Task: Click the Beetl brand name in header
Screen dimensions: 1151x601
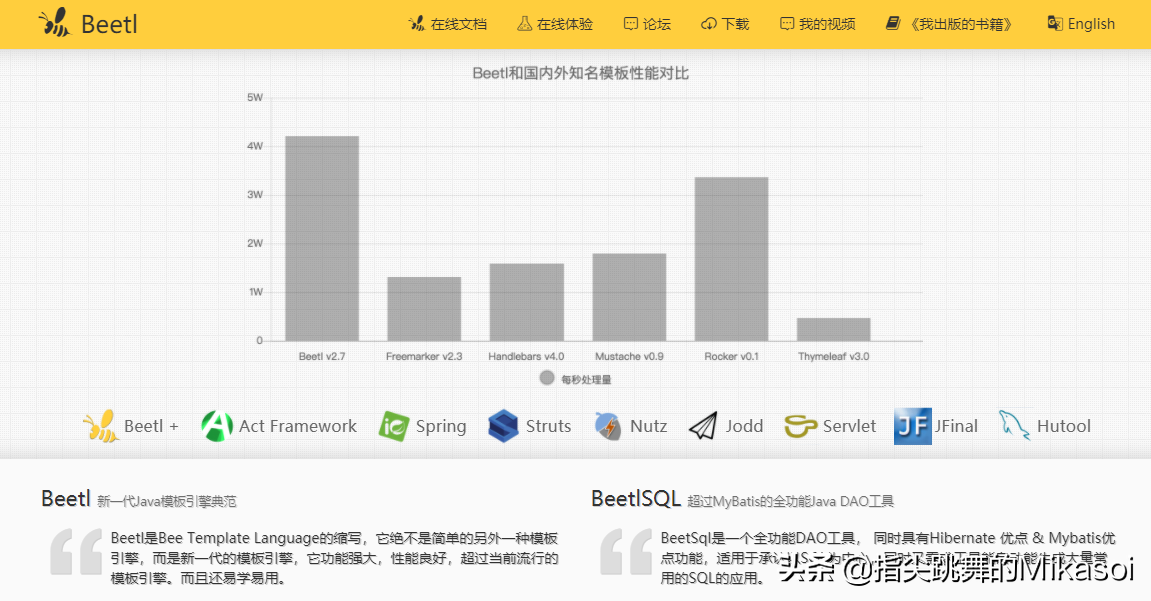Action: 109,24
